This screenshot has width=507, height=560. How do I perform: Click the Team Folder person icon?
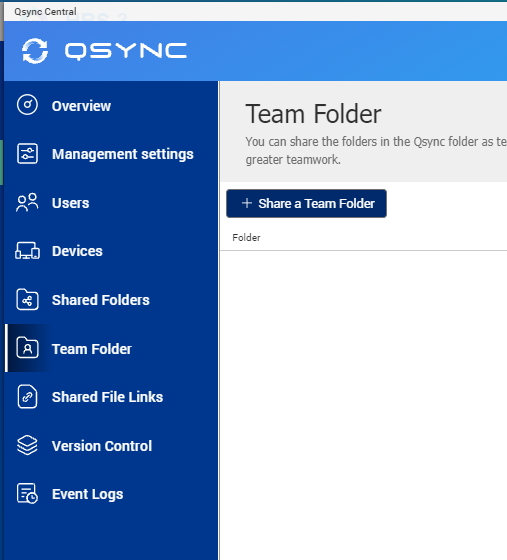[x=27, y=348]
